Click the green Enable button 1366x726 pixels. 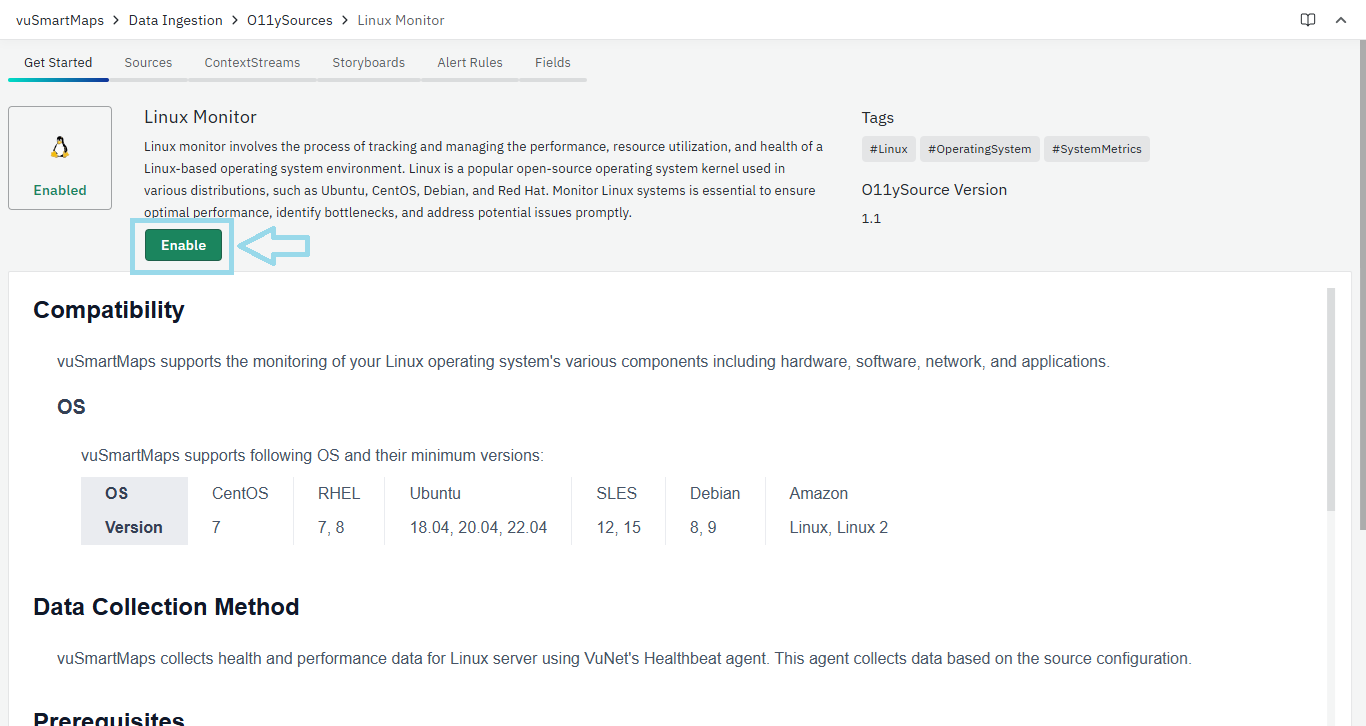[x=183, y=245]
